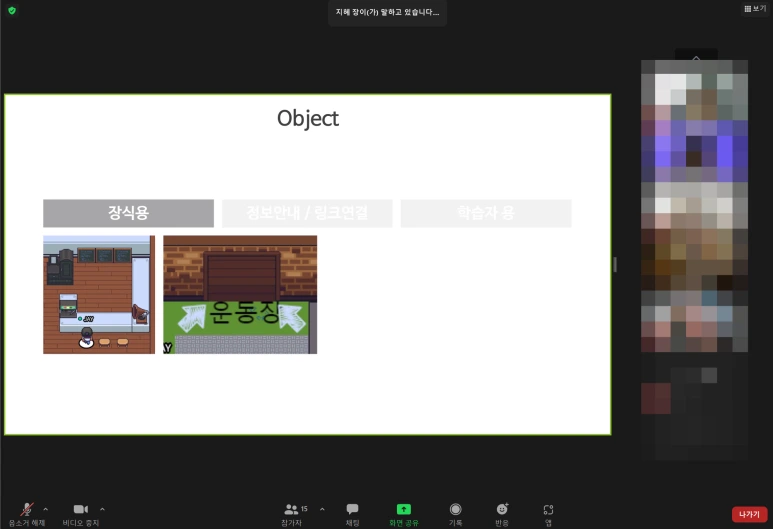This screenshot has width=773, height=529.
Task: Open audio options arrow next to microphone
Action: 45,509
